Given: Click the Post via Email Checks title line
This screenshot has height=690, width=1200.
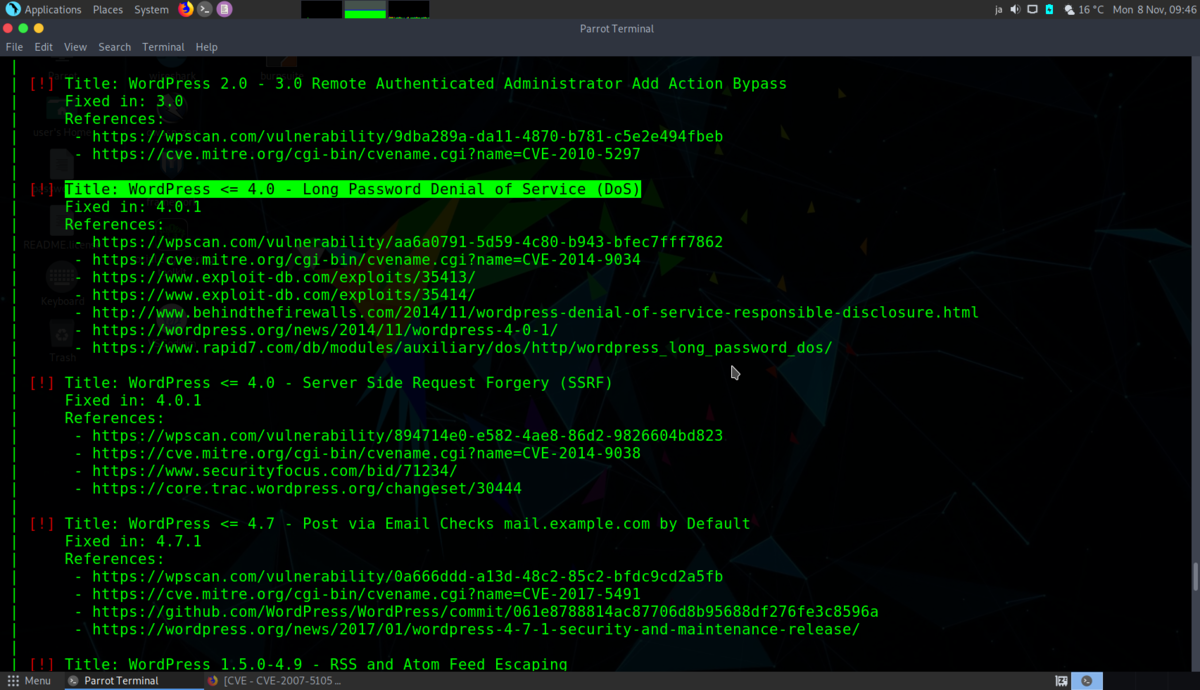Looking at the screenshot, I should point(407,524).
